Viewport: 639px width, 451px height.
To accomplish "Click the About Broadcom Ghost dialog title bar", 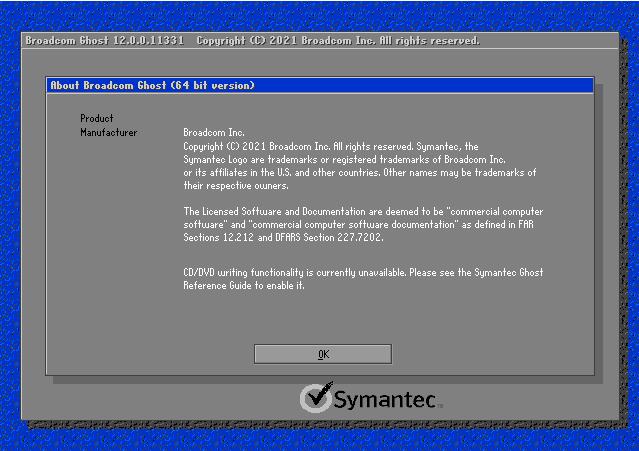I will click(x=320, y=86).
